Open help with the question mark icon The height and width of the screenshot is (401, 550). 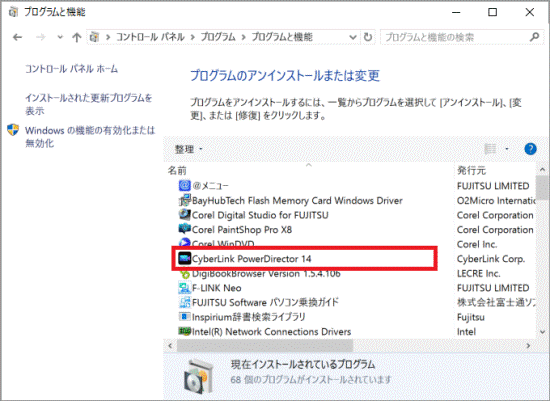(x=530, y=149)
